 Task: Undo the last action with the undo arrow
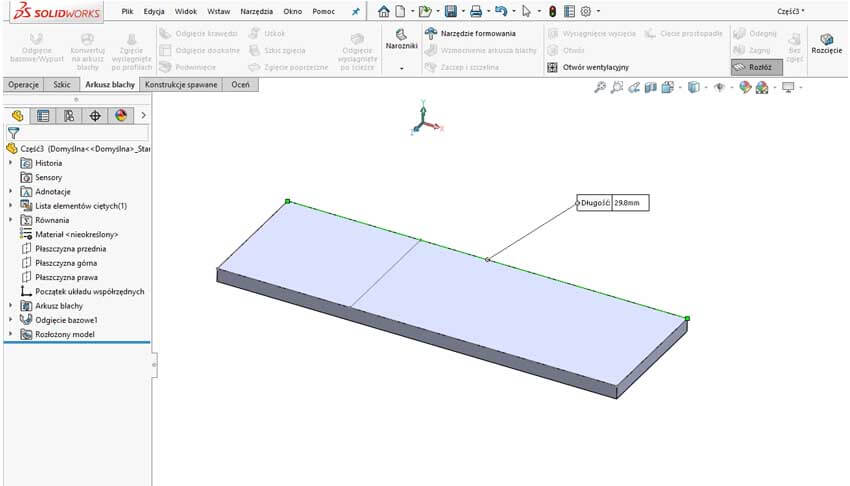coord(501,11)
